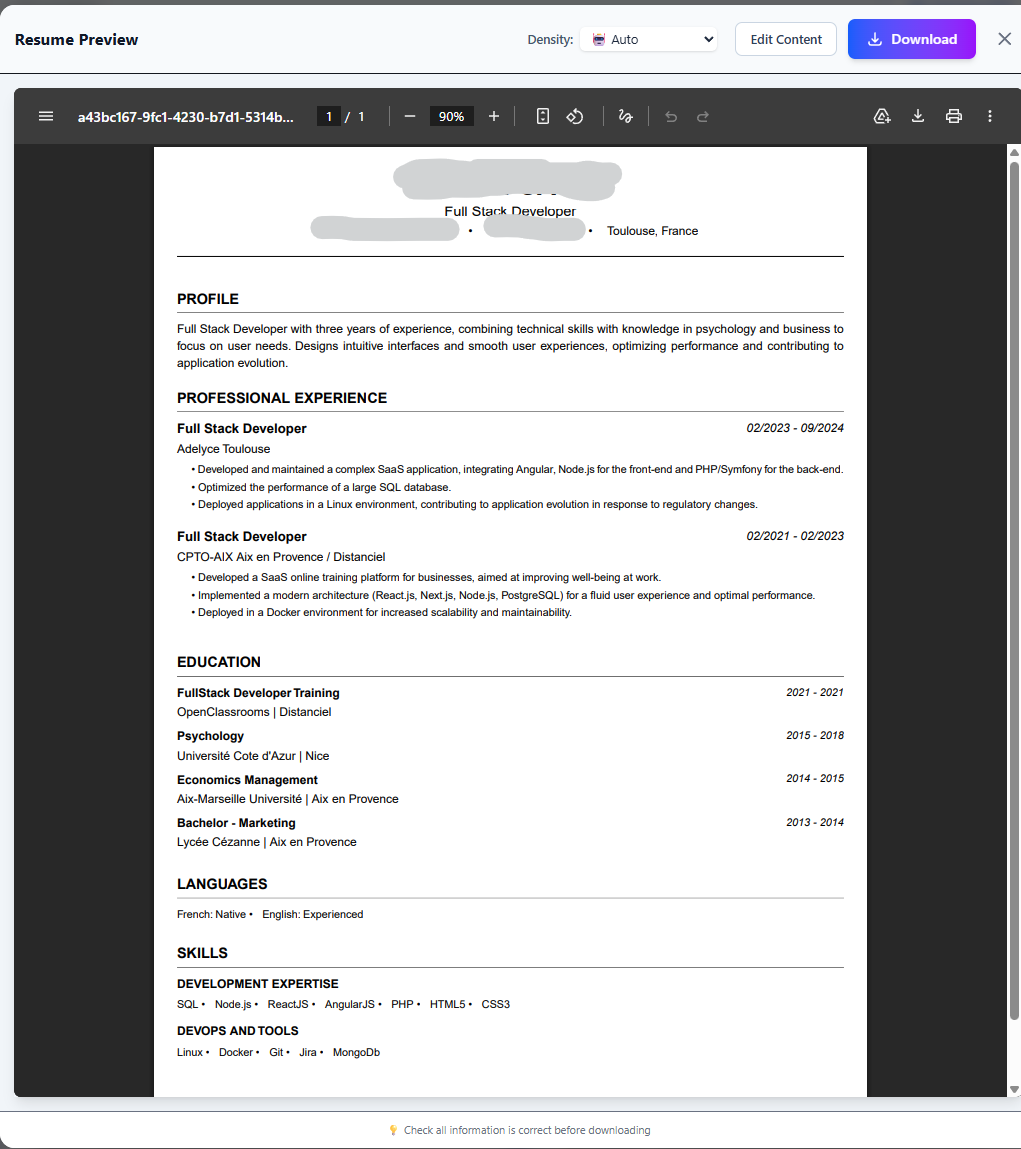Click the year range 2015 - 2018
The height and width of the screenshot is (1149, 1021).
tap(814, 735)
